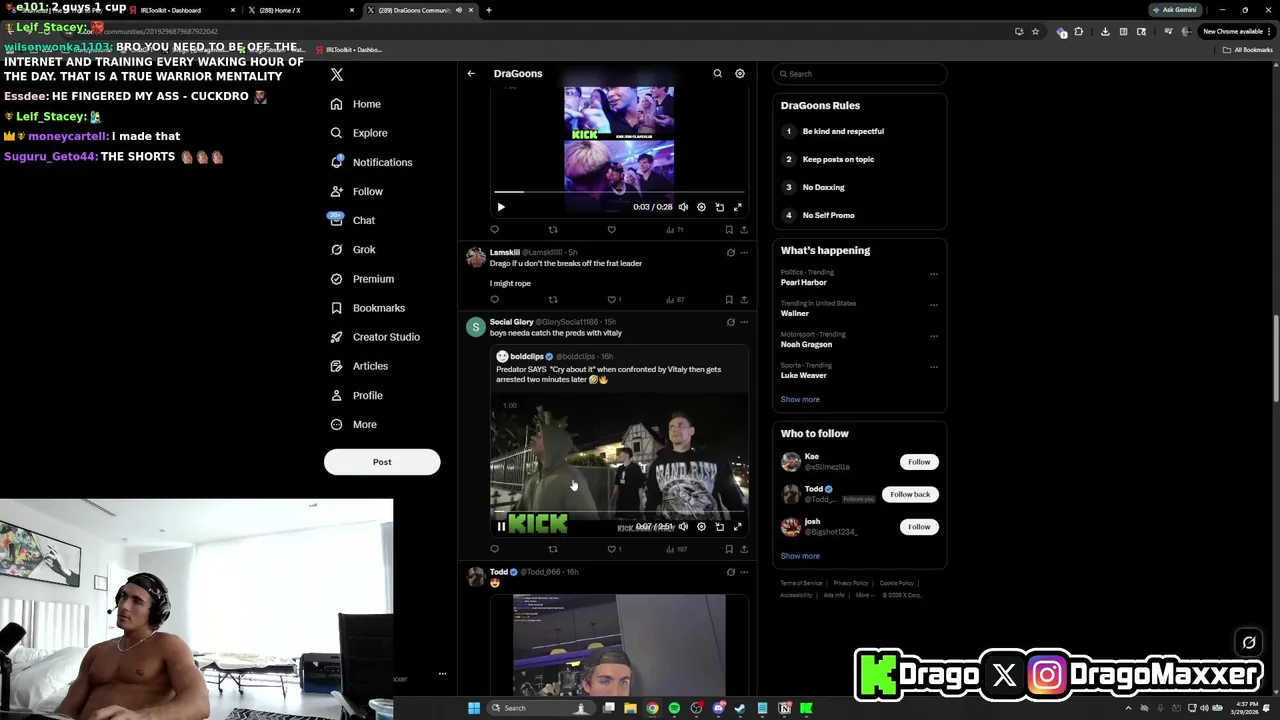Show more under What's happening
Viewport: 1280px width, 720px height.
(x=800, y=399)
